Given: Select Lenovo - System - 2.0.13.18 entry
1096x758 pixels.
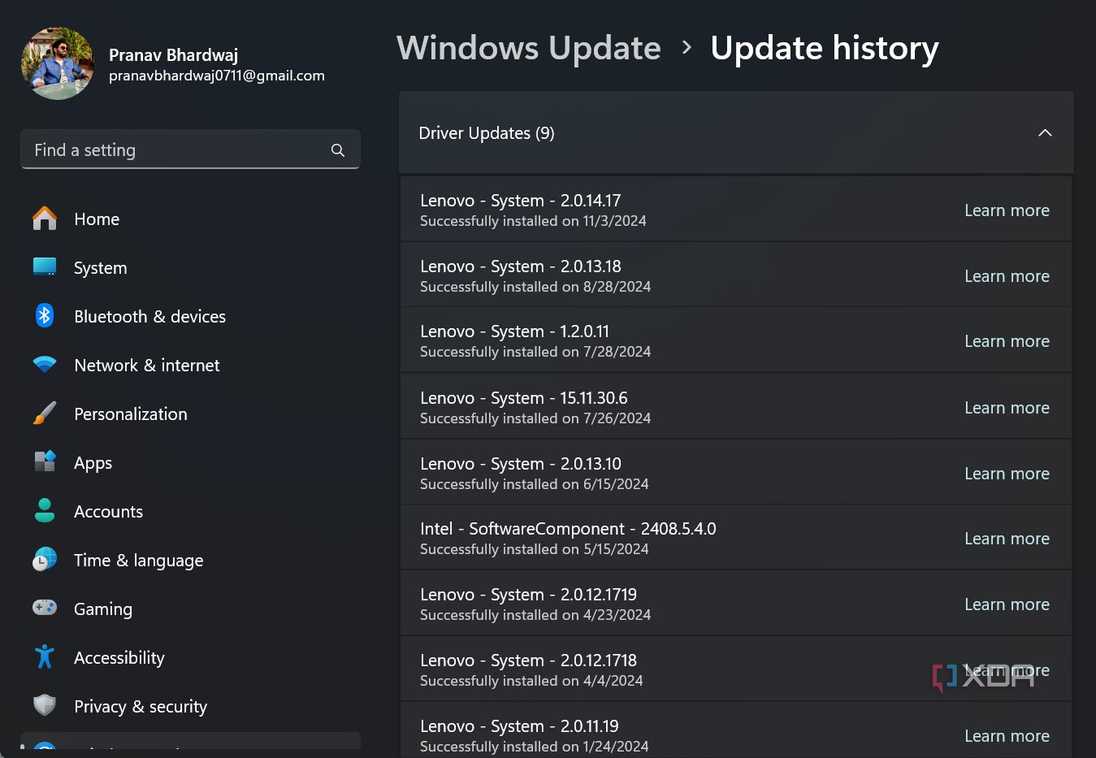Looking at the screenshot, I should 736,276.
